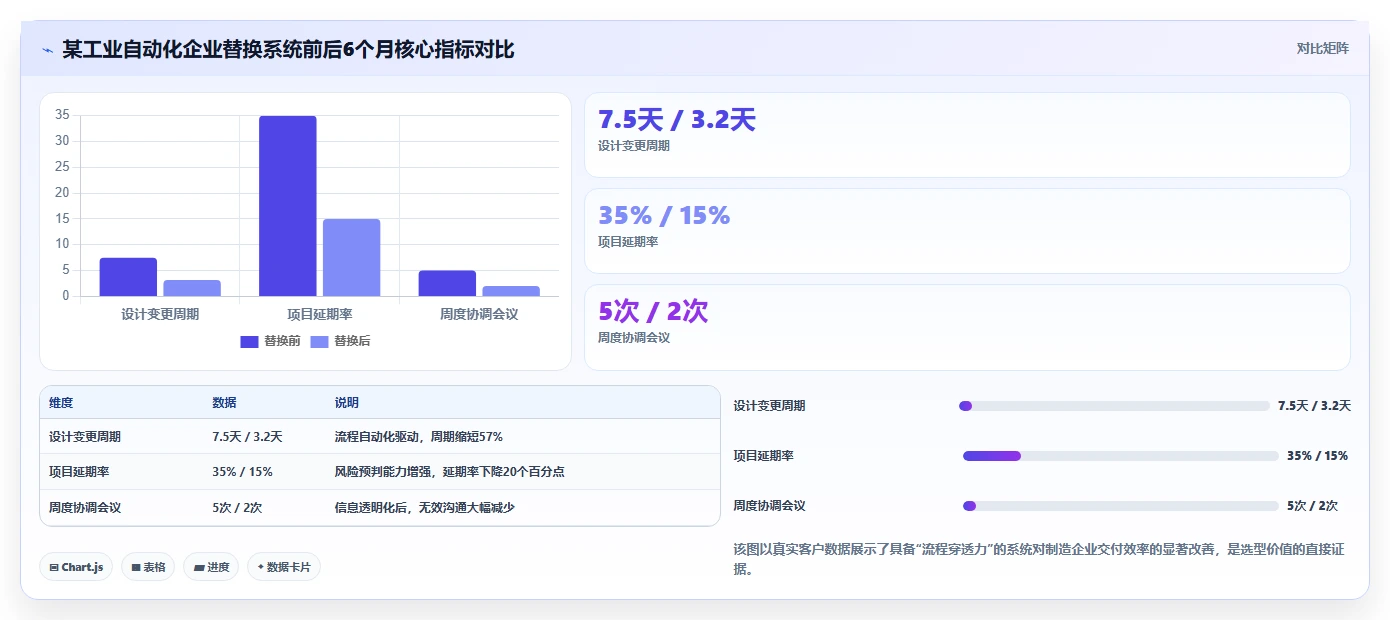Click the 设计变更周期 progress bar

(1114, 406)
